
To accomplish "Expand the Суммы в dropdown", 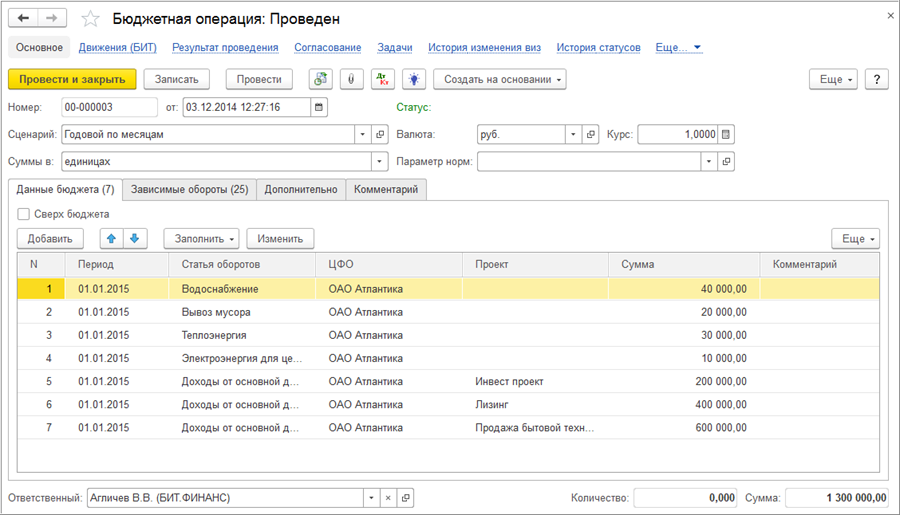I will click(x=379, y=161).
